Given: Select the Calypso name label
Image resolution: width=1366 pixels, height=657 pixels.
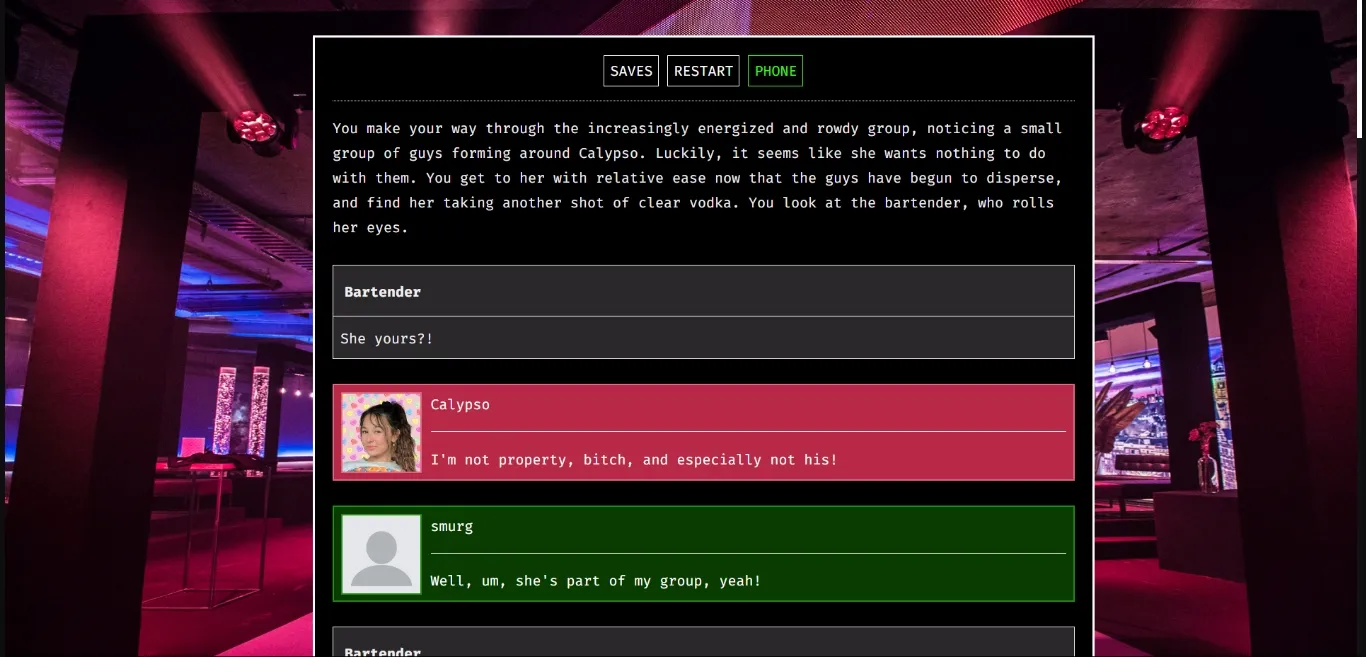Looking at the screenshot, I should [x=460, y=404].
